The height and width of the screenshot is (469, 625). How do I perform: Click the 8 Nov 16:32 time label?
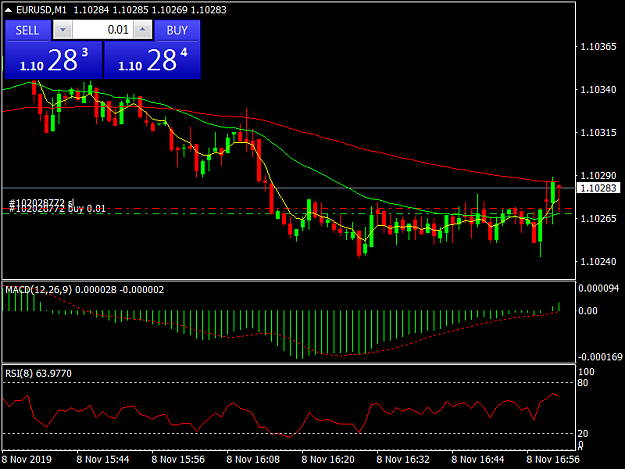click(x=403, y=459)
